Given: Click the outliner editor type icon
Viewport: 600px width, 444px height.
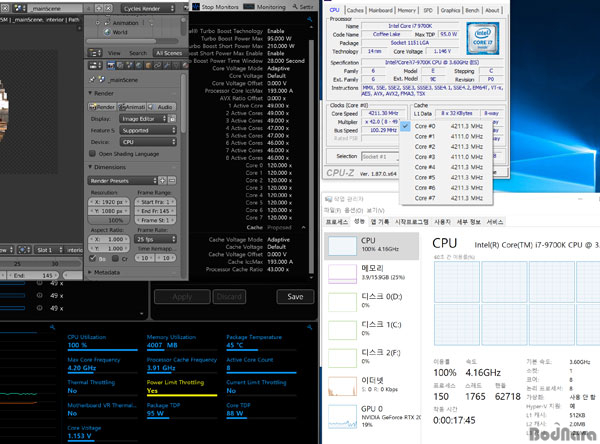Looking at the screenshot, I should (x=95, y=53).
